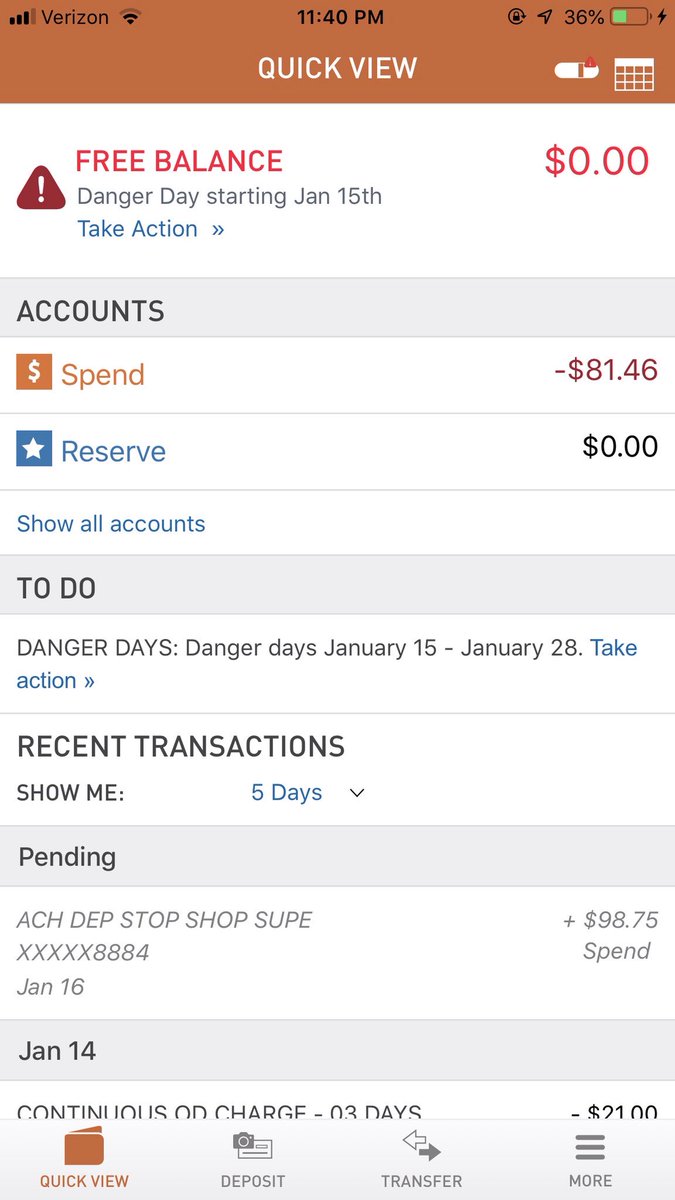This screenshot has height=1200, width=675.
Task: Tap the red danger warning triangle
Action: tap(41, 187)
